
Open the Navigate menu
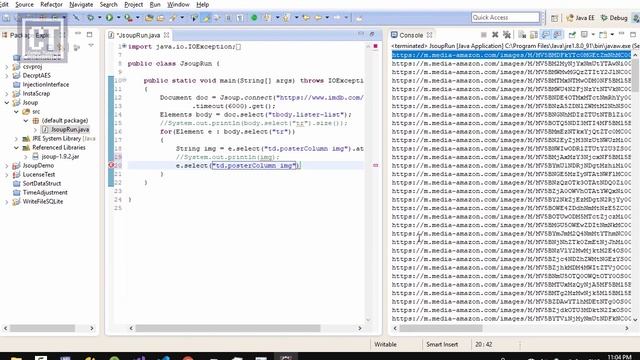[81, 4]
